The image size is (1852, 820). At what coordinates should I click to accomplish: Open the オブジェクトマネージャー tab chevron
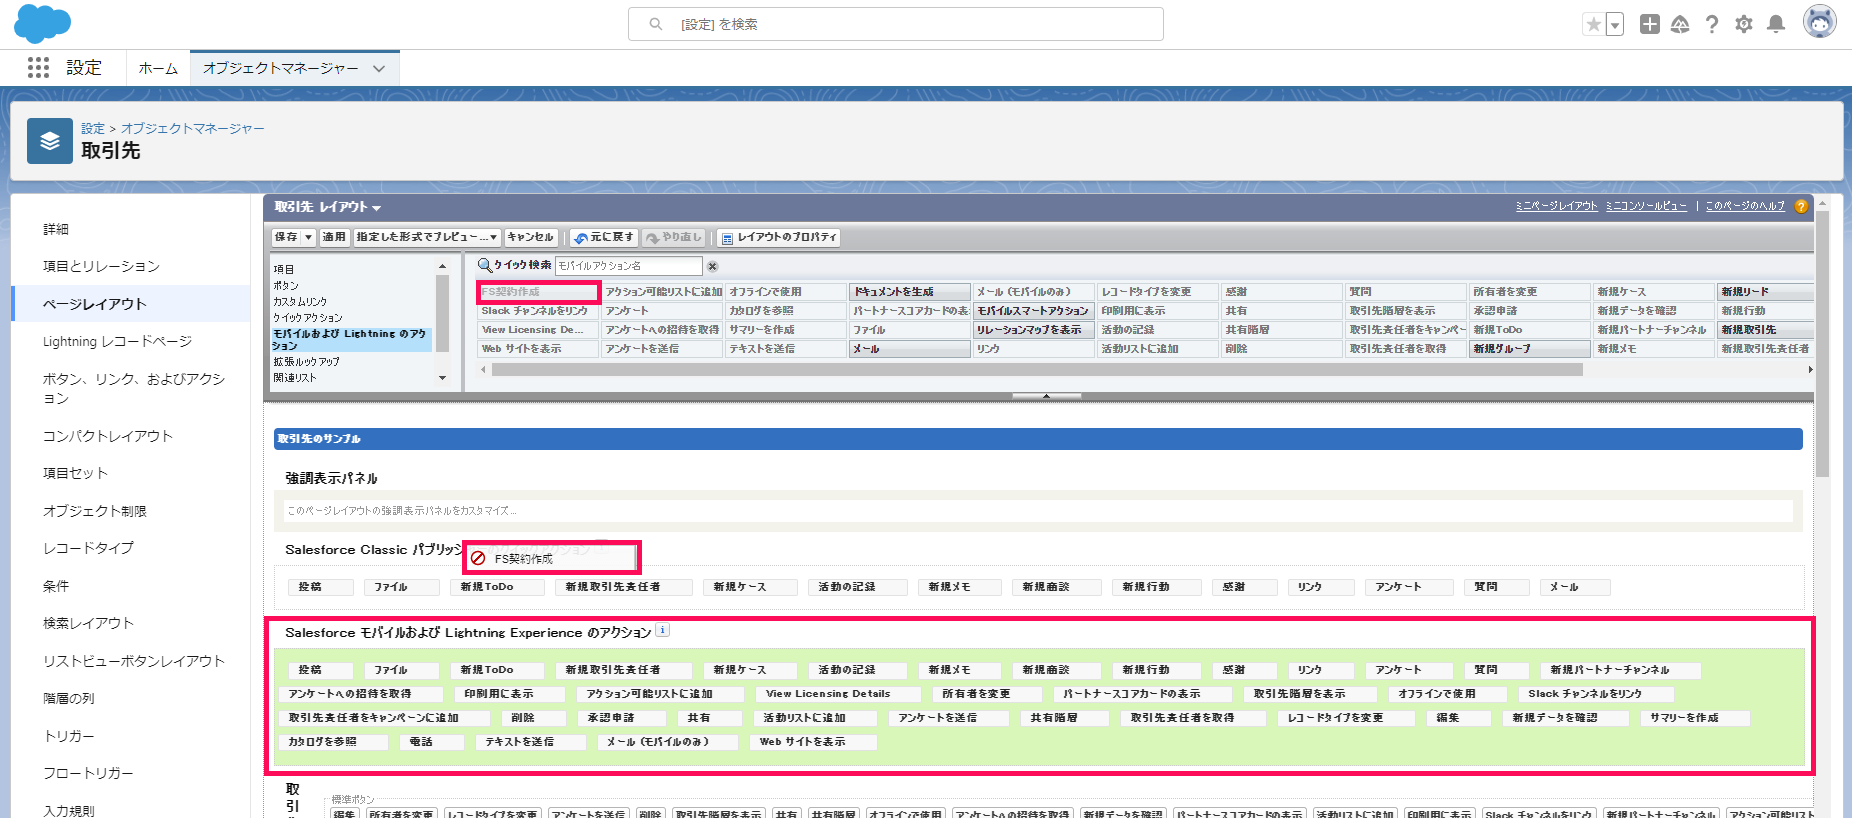tap(379, 68)
